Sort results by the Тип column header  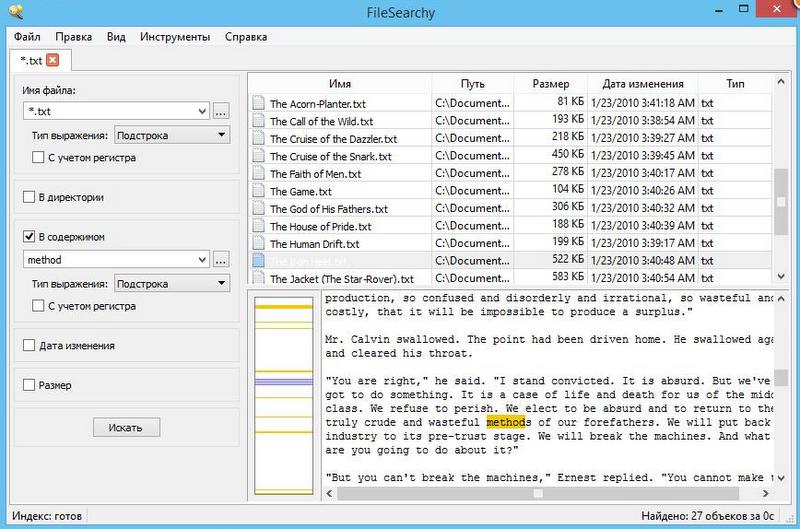735,84
